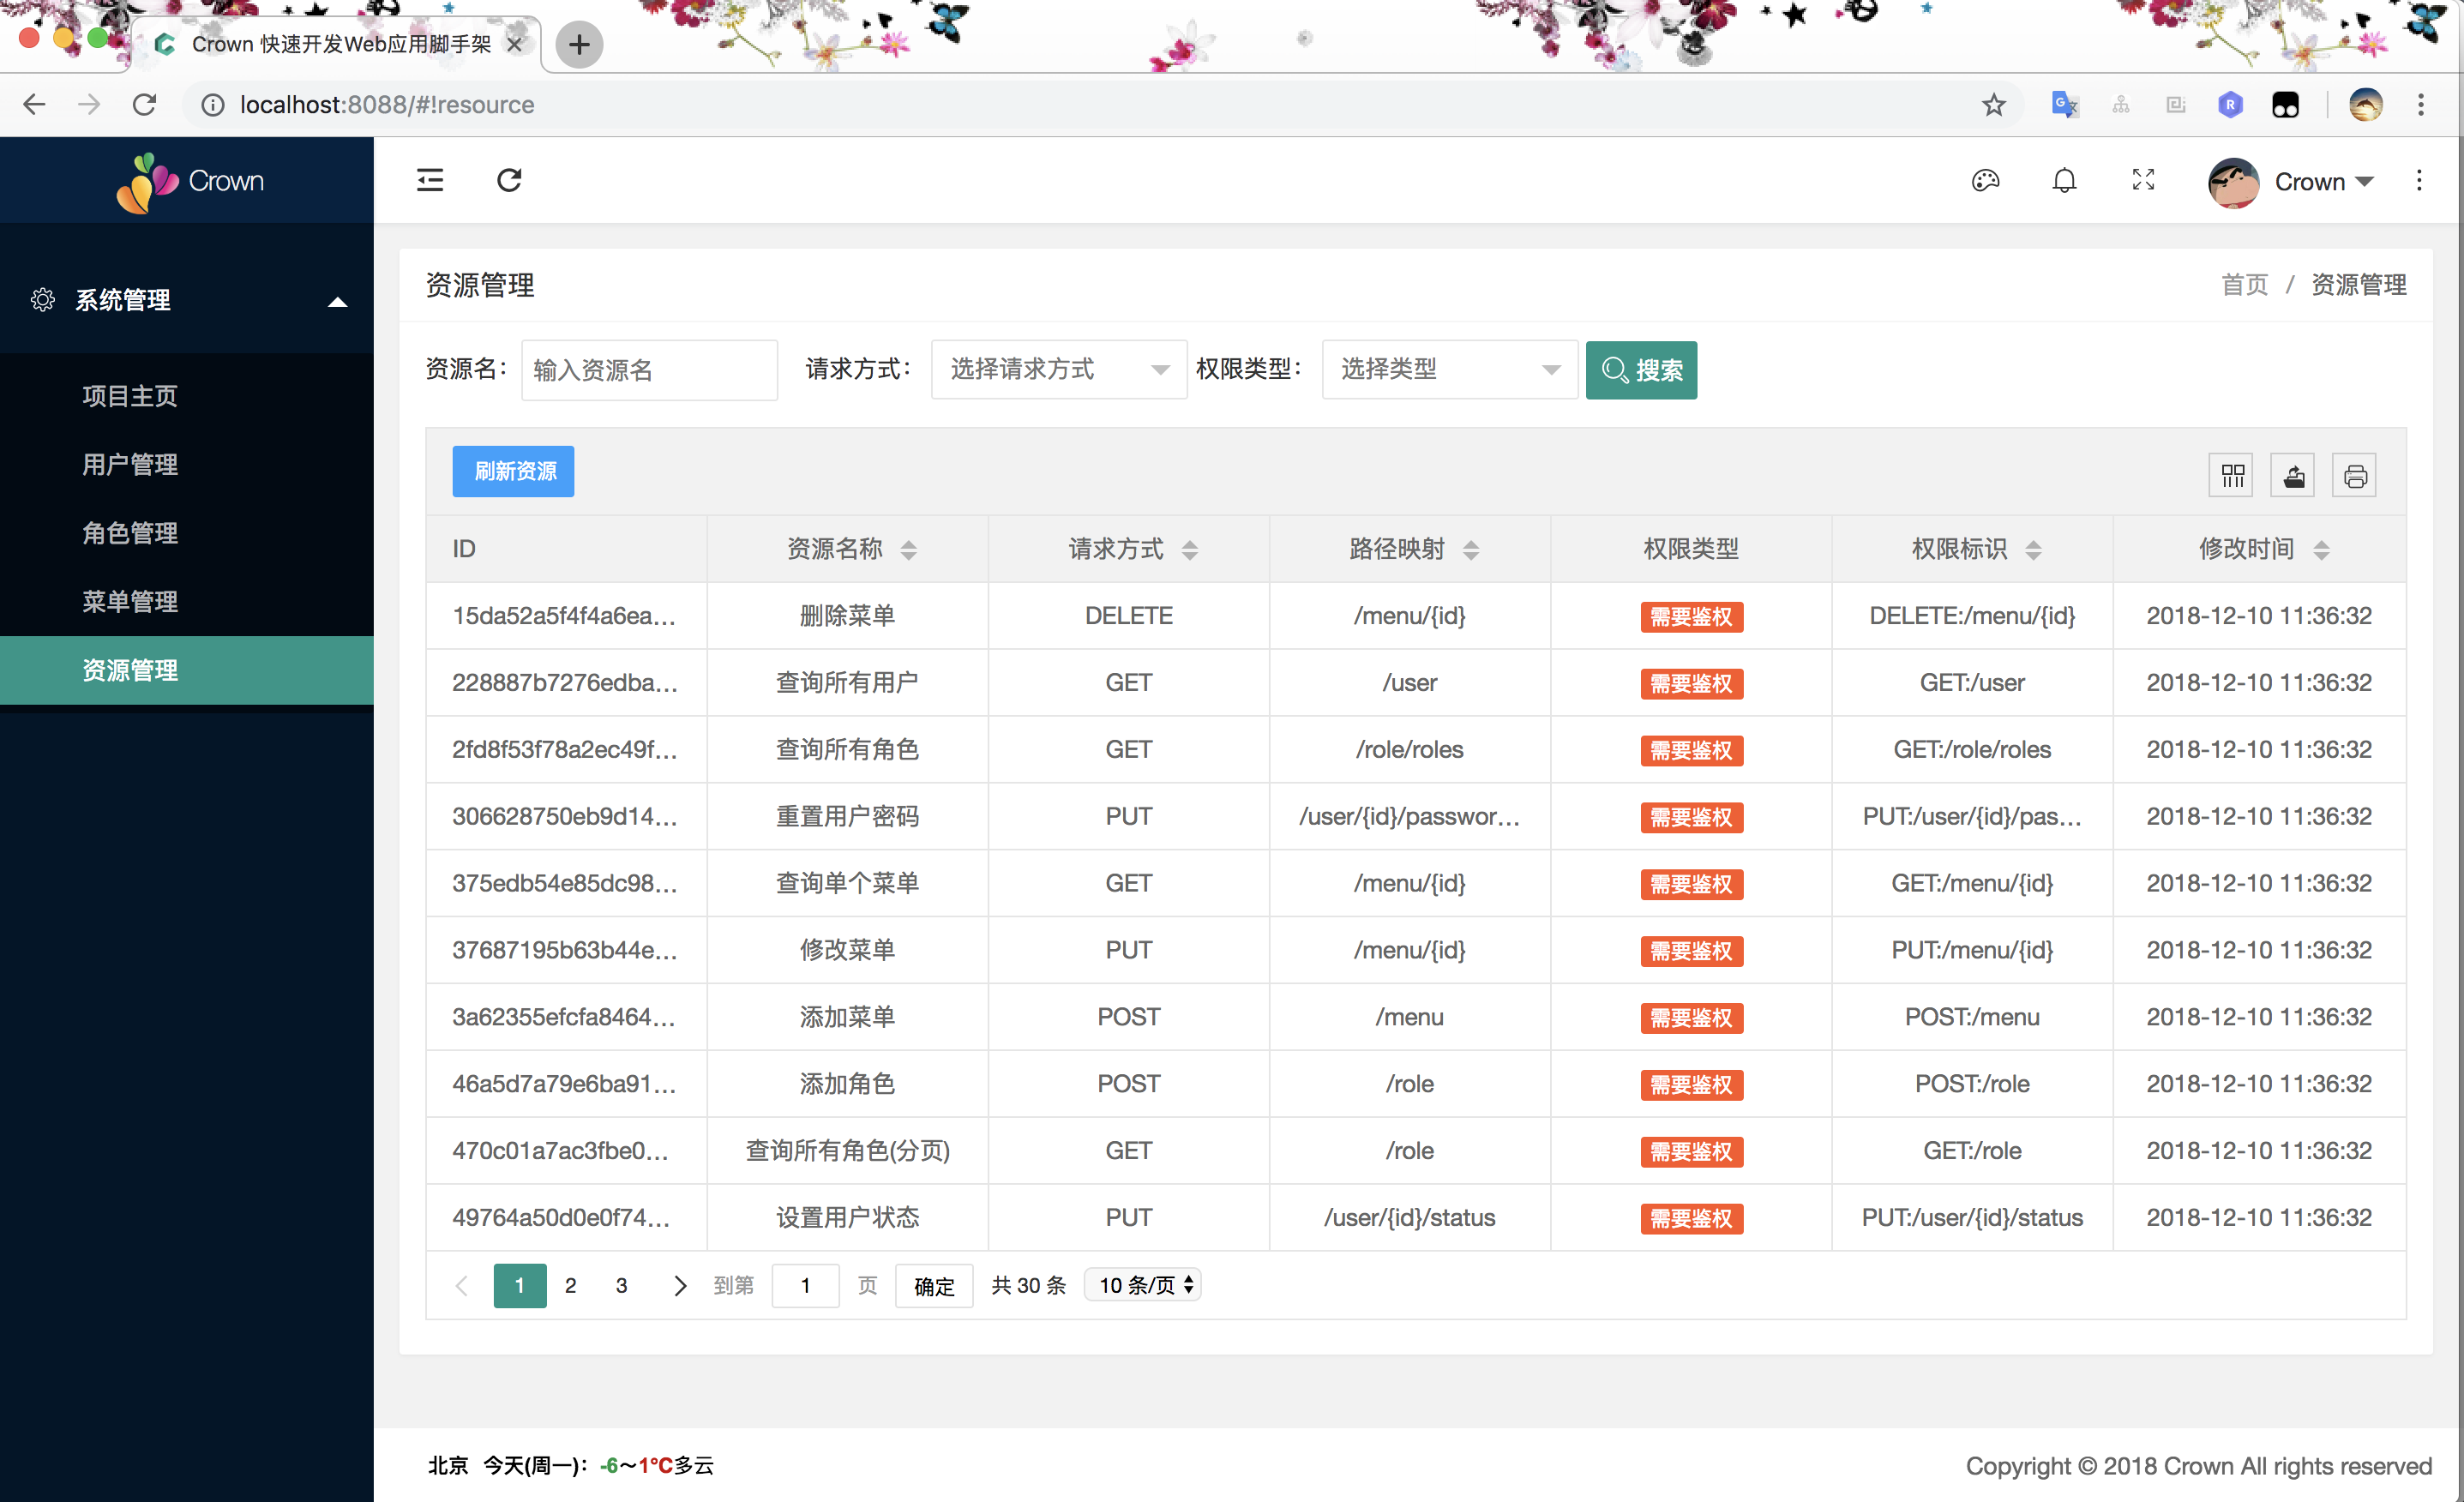This screenshot has width=2464, height=1502.
Task: Click the 刷新资源 button
Action: point(513,471)
